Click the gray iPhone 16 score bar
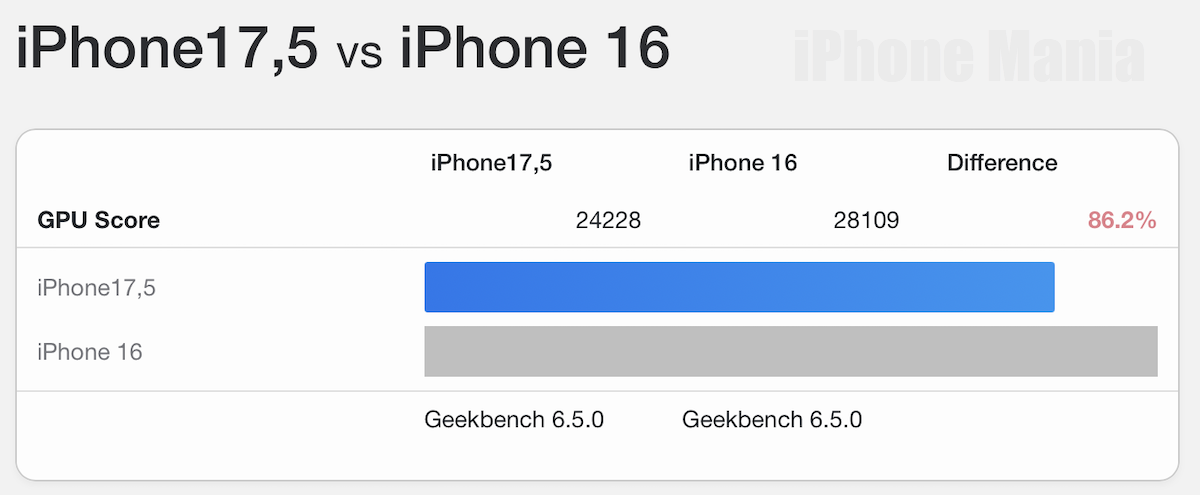Viewport: 1200px width, 495px height. click(790, 351)
